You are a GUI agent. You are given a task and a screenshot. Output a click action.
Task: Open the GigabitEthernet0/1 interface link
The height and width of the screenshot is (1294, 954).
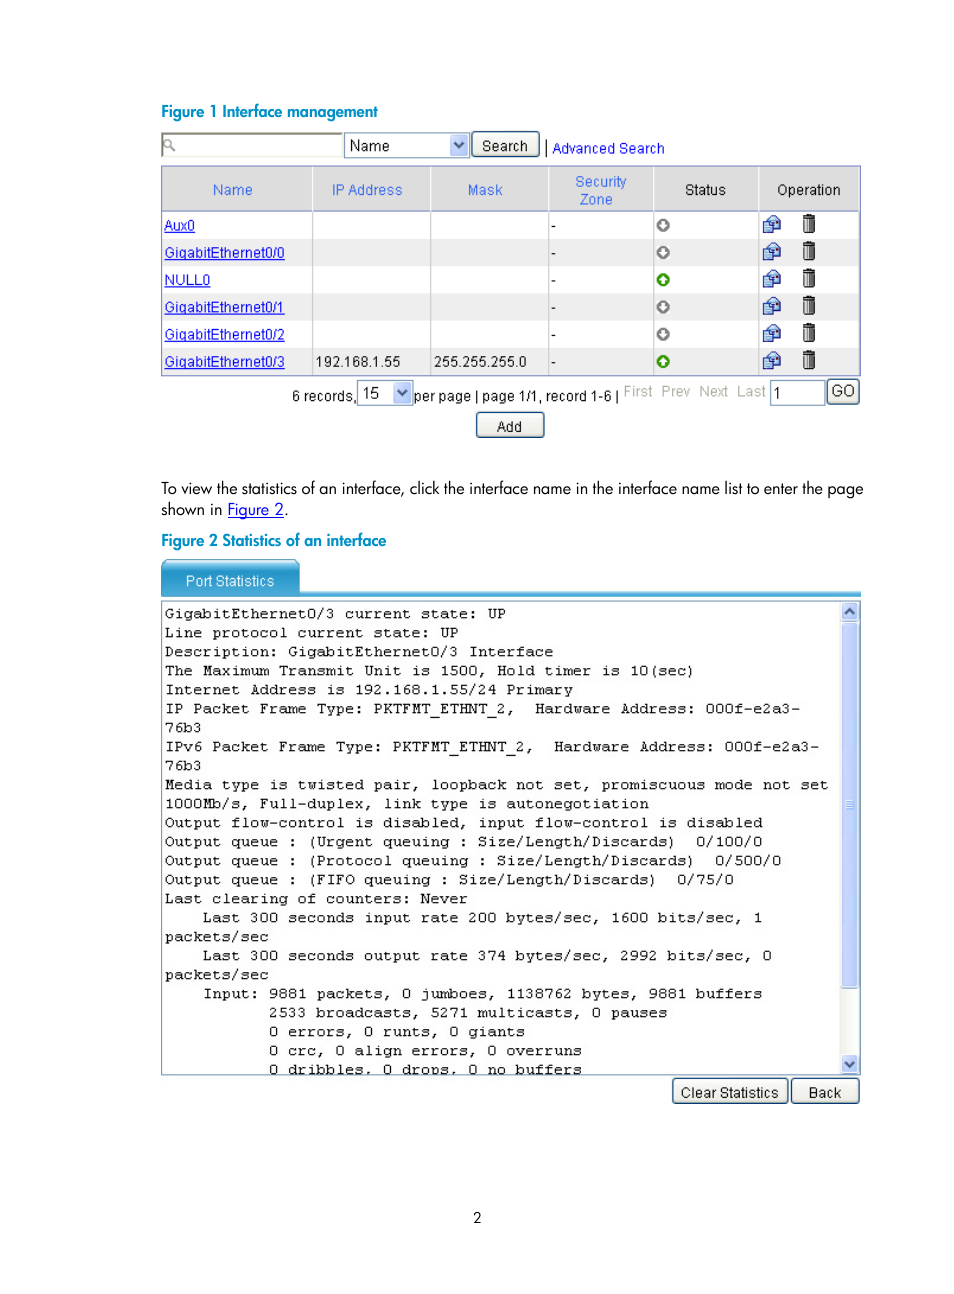225,307
